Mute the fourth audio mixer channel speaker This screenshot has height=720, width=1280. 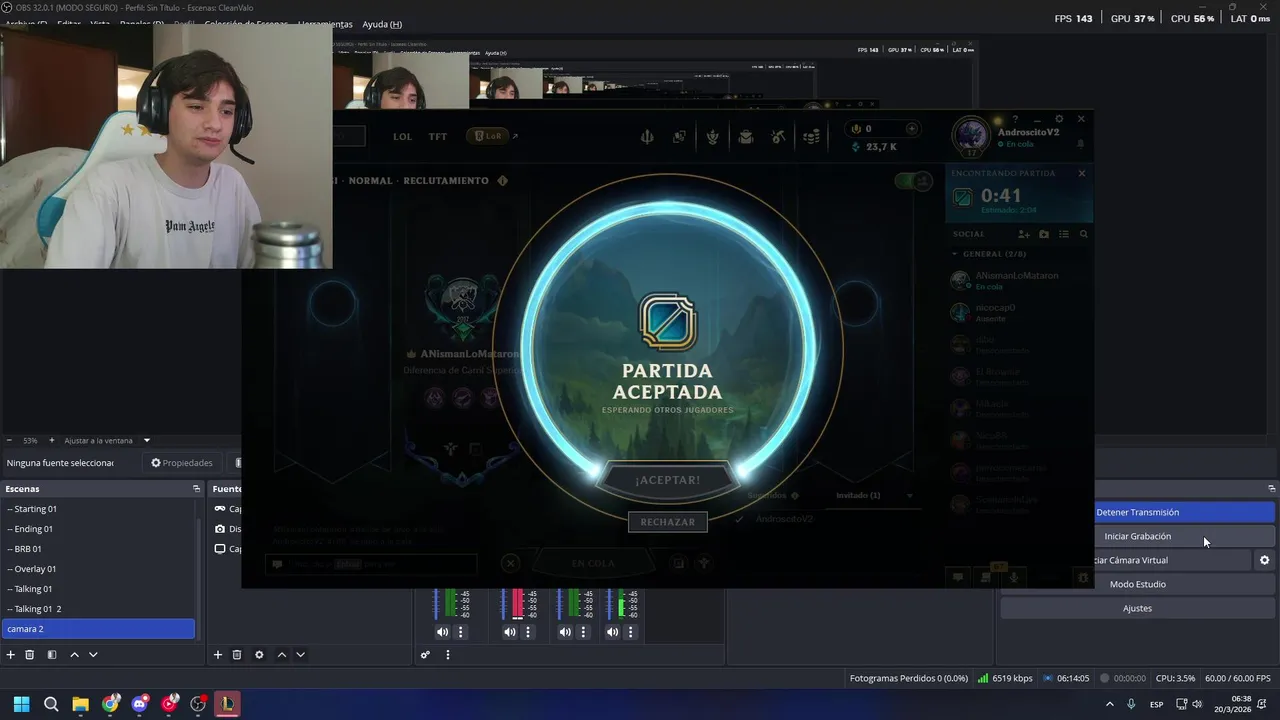click(x=612, y=632)
